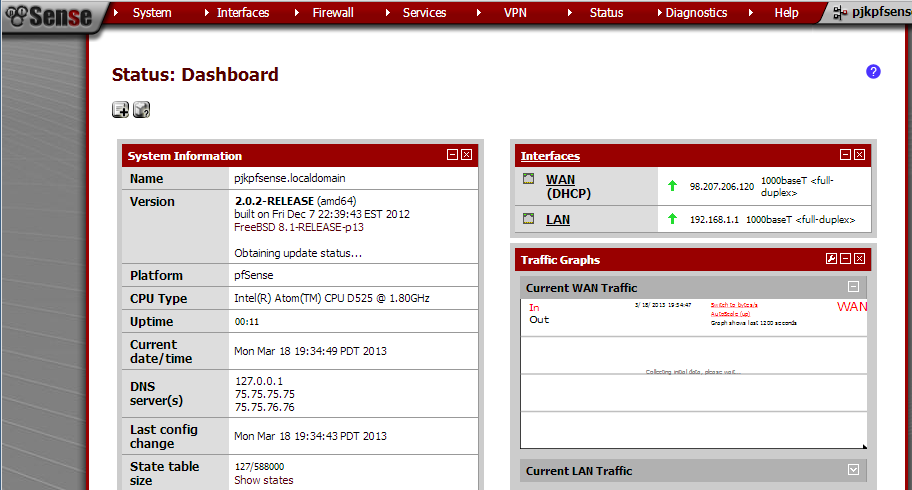This screenshot has height=490, width=912.
Task: Minimize the System Information widget
Action: 452,155
